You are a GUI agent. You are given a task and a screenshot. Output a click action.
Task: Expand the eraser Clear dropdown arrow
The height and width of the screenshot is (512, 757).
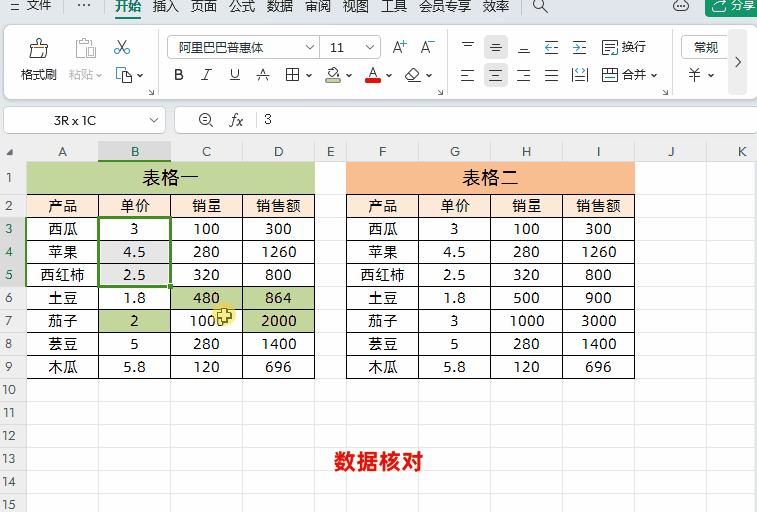pos(429,75)
